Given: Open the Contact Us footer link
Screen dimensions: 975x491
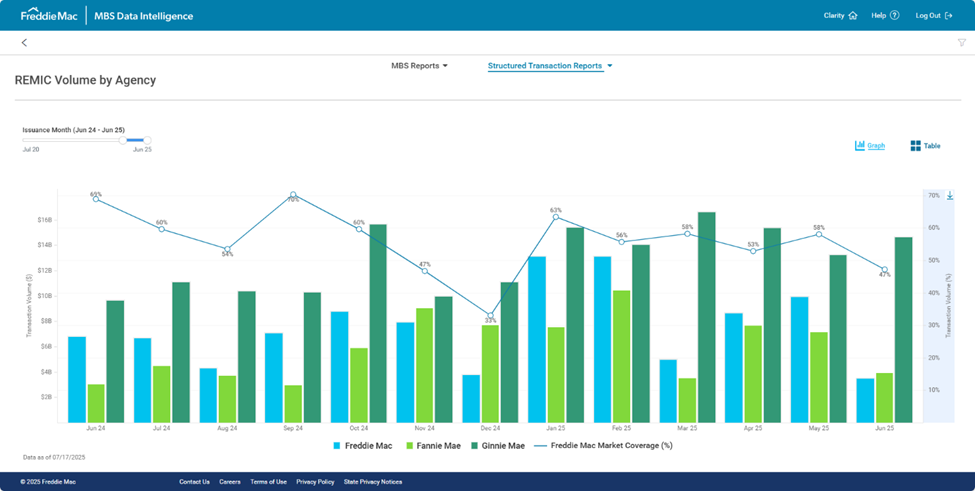Looking at the screenshot, I should (x=194, y=482).
